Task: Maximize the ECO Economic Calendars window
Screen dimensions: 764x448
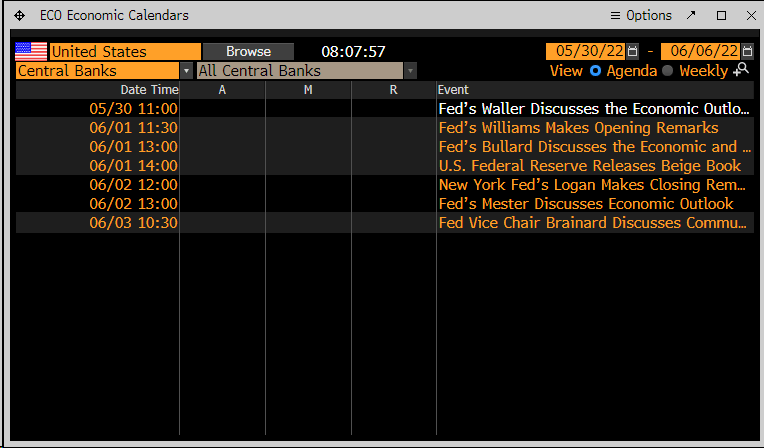Action: (x=722, y=16)
